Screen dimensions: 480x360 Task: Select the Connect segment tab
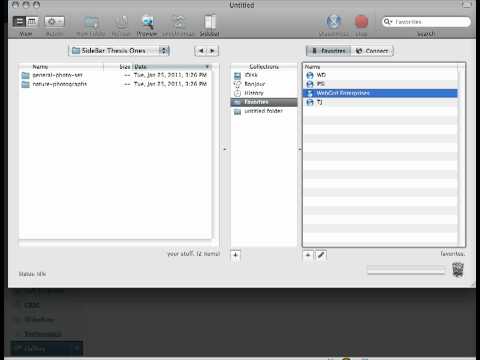click(372, 51)
